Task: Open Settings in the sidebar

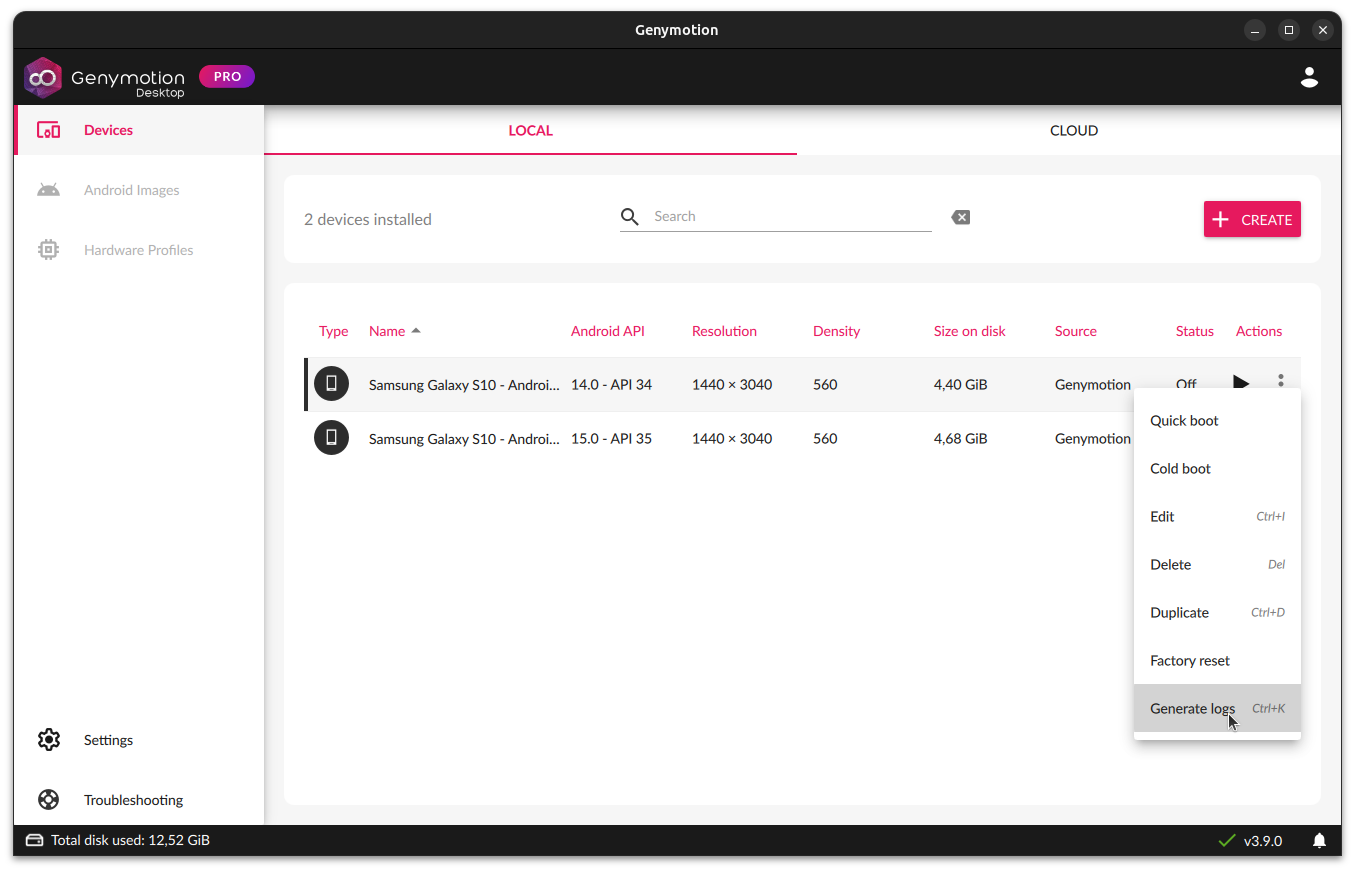Action: pyautogui.click(x=140, y=740)
